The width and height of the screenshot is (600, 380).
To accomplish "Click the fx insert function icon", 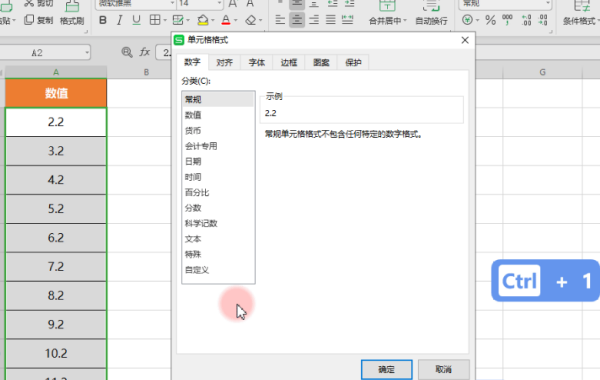I will [x=145, y=52].
